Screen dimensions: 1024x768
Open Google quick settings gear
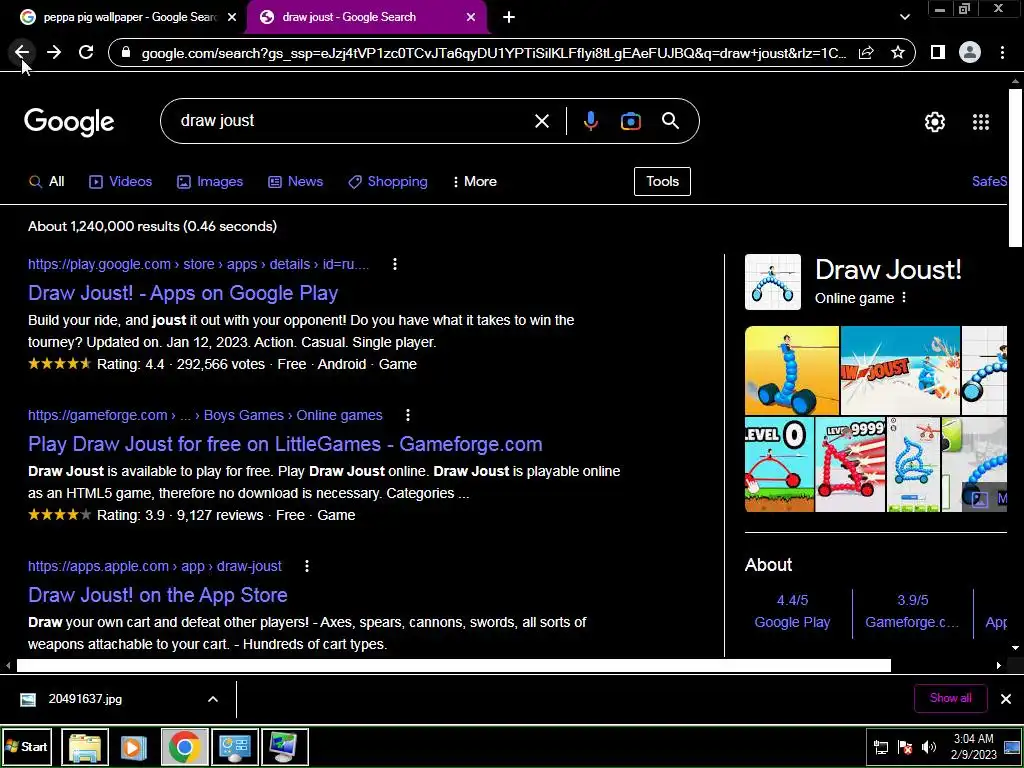[935, 121]
